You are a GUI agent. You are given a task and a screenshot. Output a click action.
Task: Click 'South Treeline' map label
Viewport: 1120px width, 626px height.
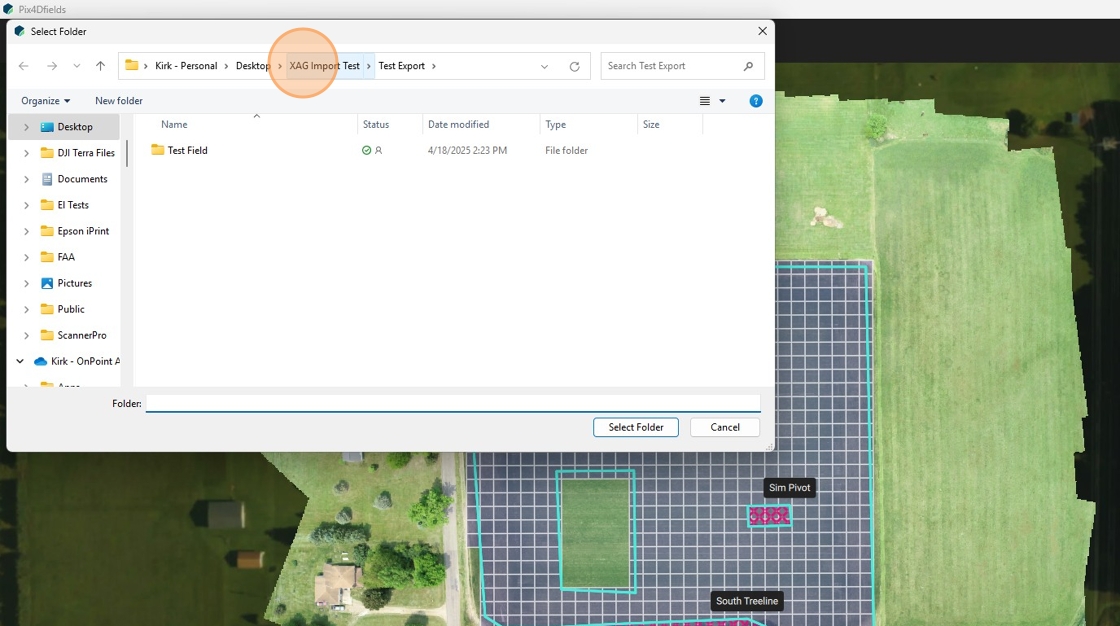(747, 601)
